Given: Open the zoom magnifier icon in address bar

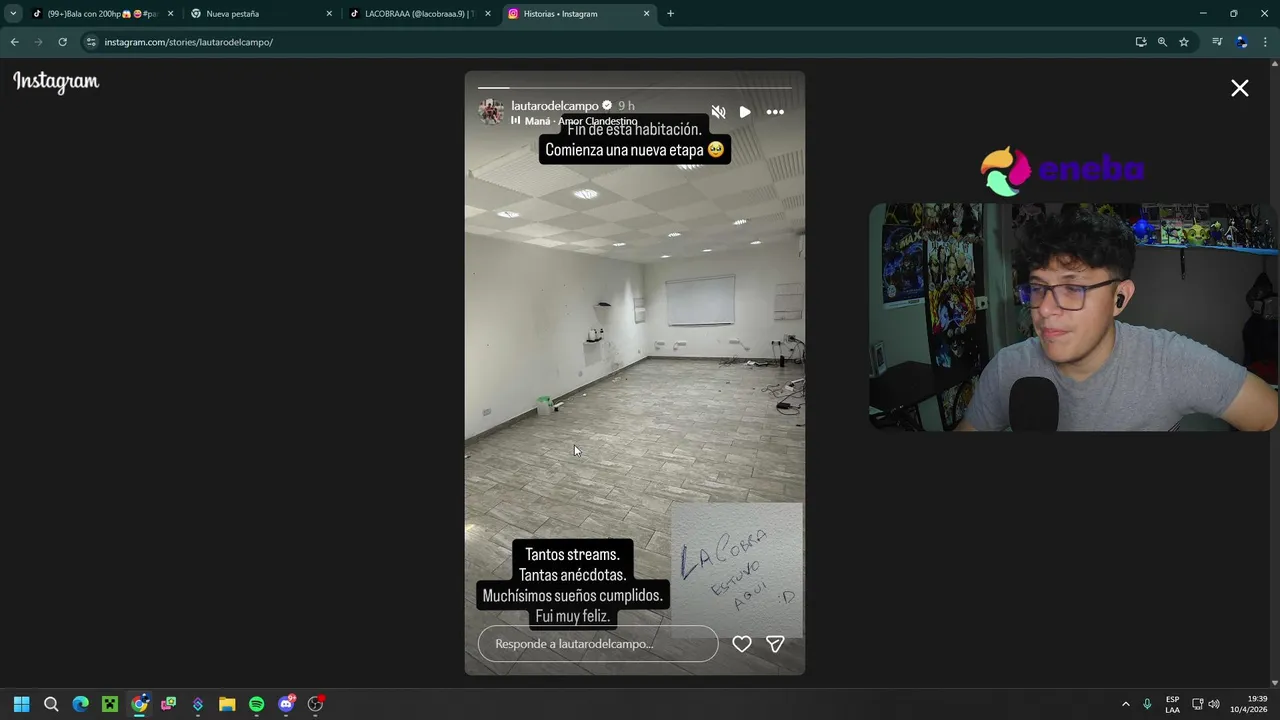Looking at the screenshot, I should [x=1162, y=42].
